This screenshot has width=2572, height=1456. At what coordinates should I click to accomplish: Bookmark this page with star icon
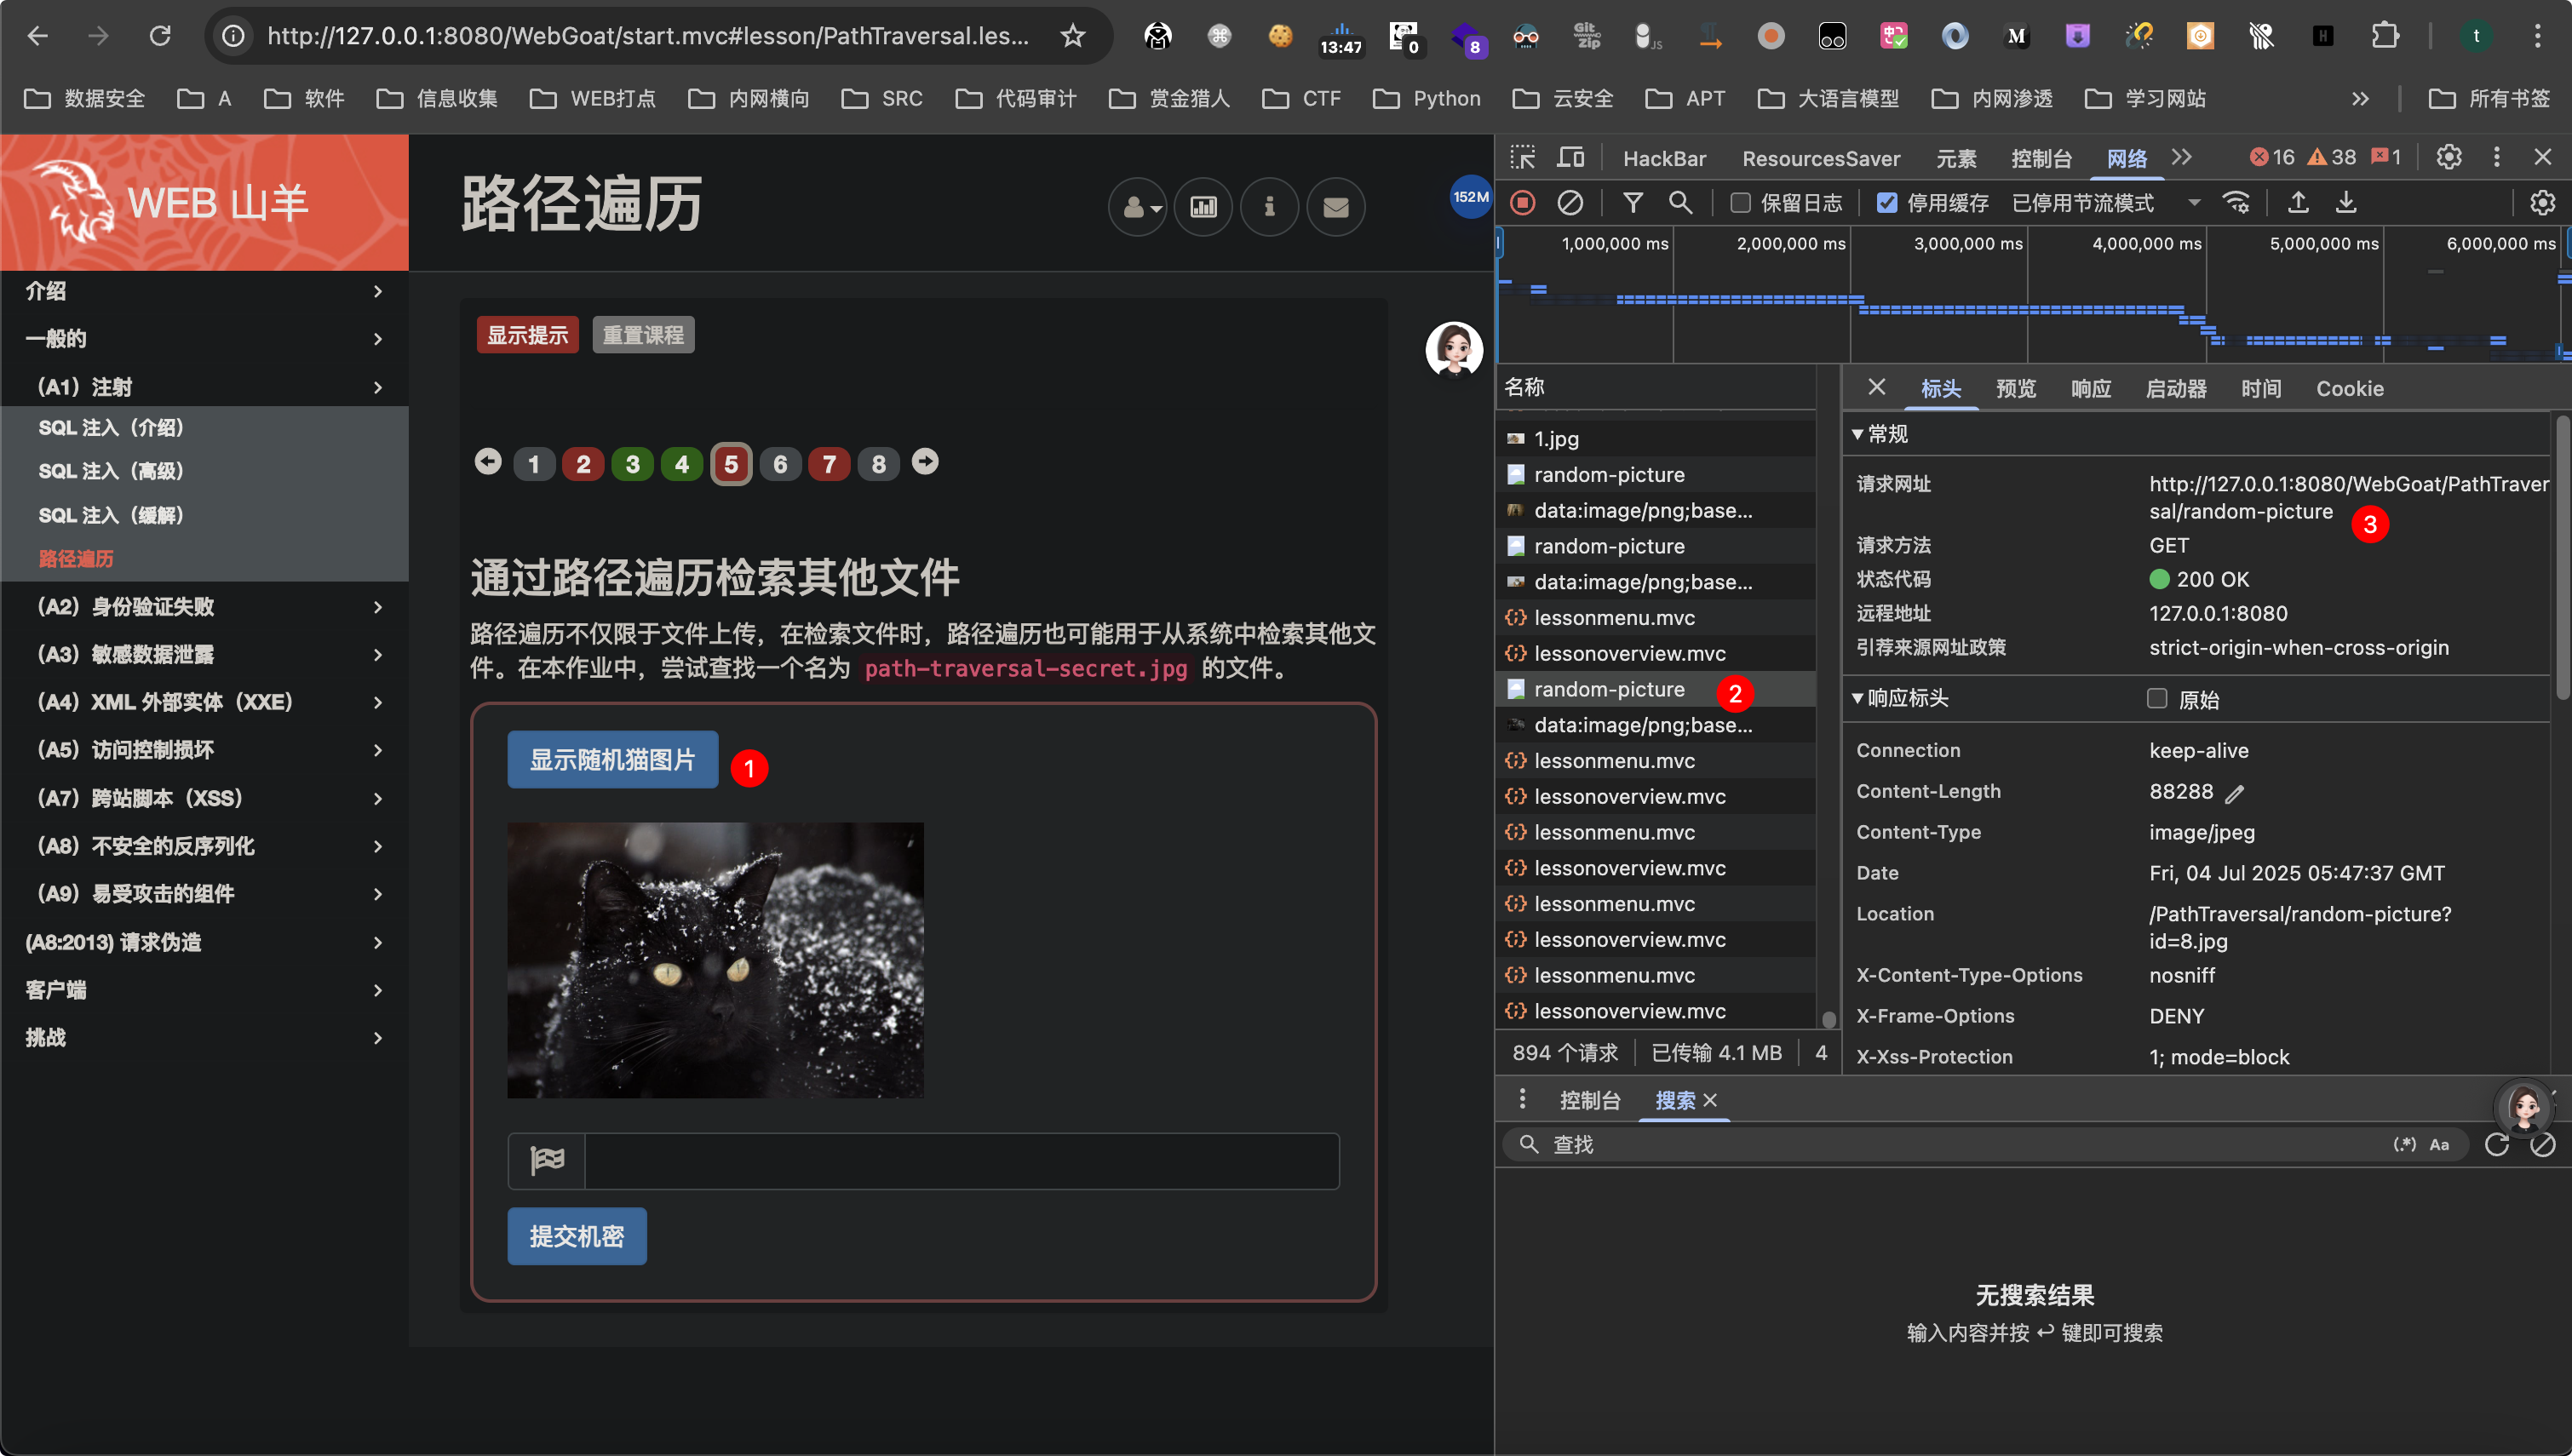click(1073, 36)
